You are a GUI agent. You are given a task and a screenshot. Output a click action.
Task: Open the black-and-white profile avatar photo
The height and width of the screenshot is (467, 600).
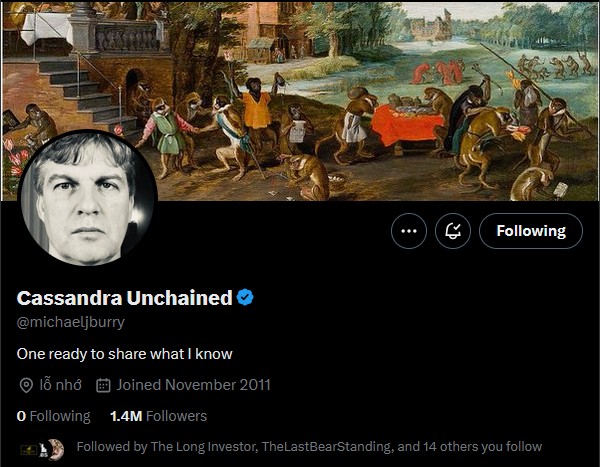point(88,198)
